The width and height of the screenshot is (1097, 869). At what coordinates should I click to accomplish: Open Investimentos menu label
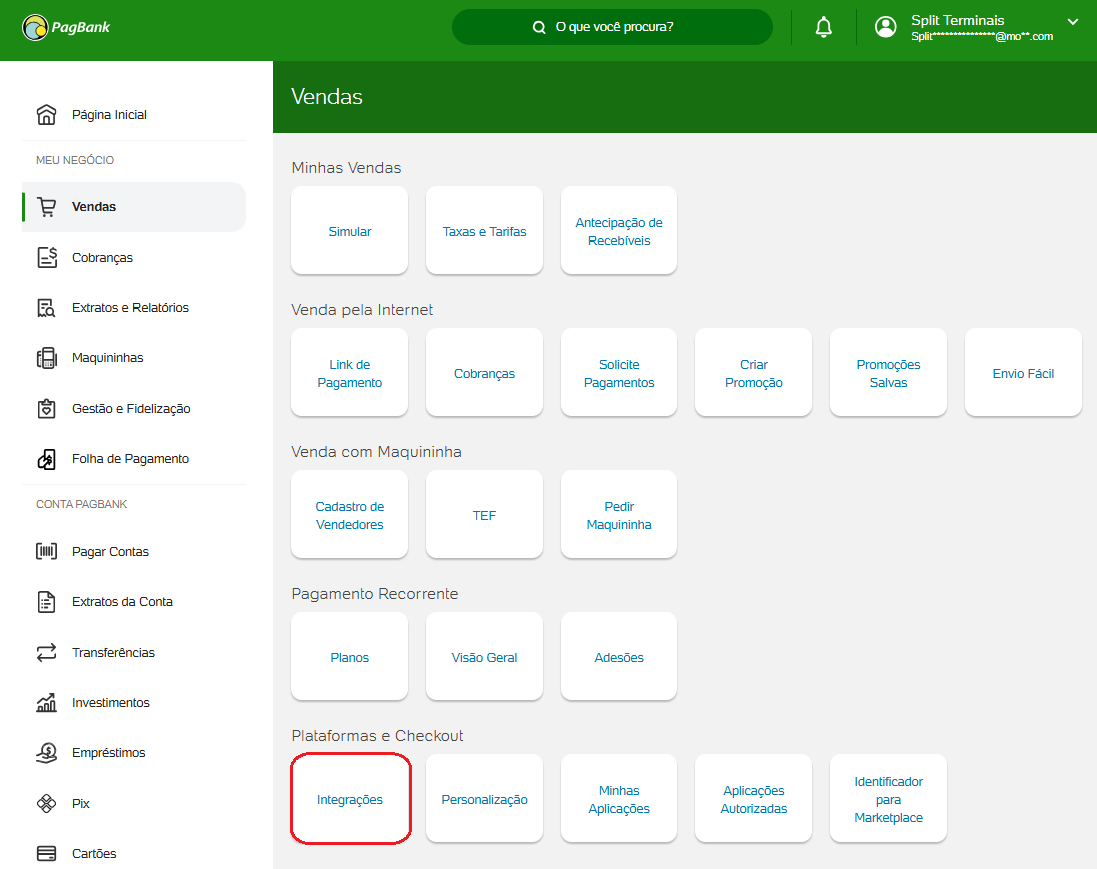111,702
